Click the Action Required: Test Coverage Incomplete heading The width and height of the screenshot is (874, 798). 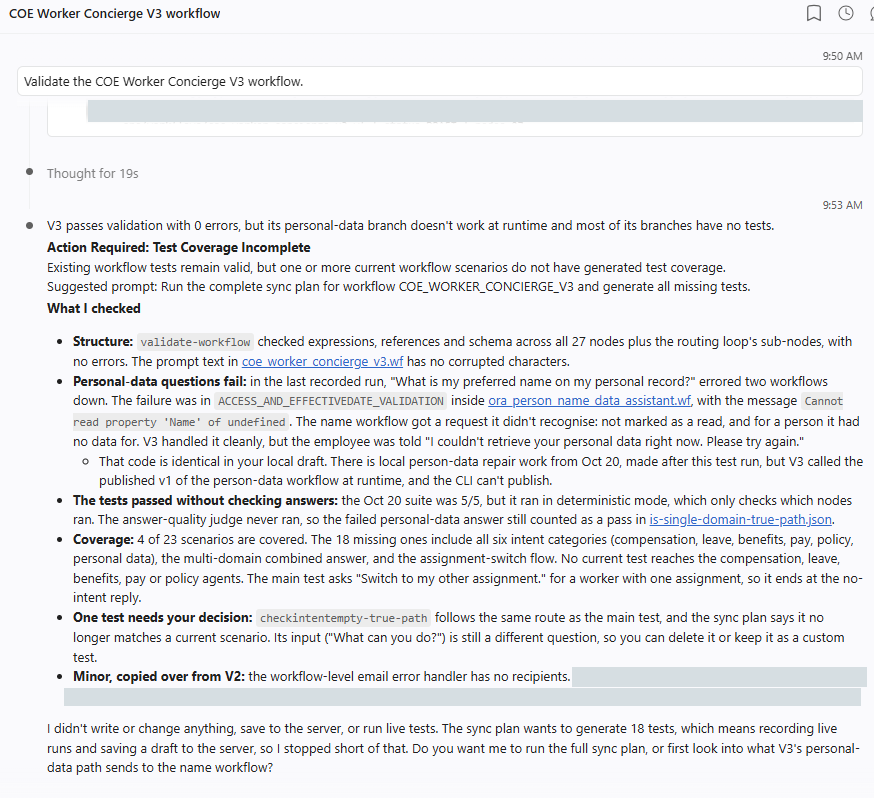[179, 247]
